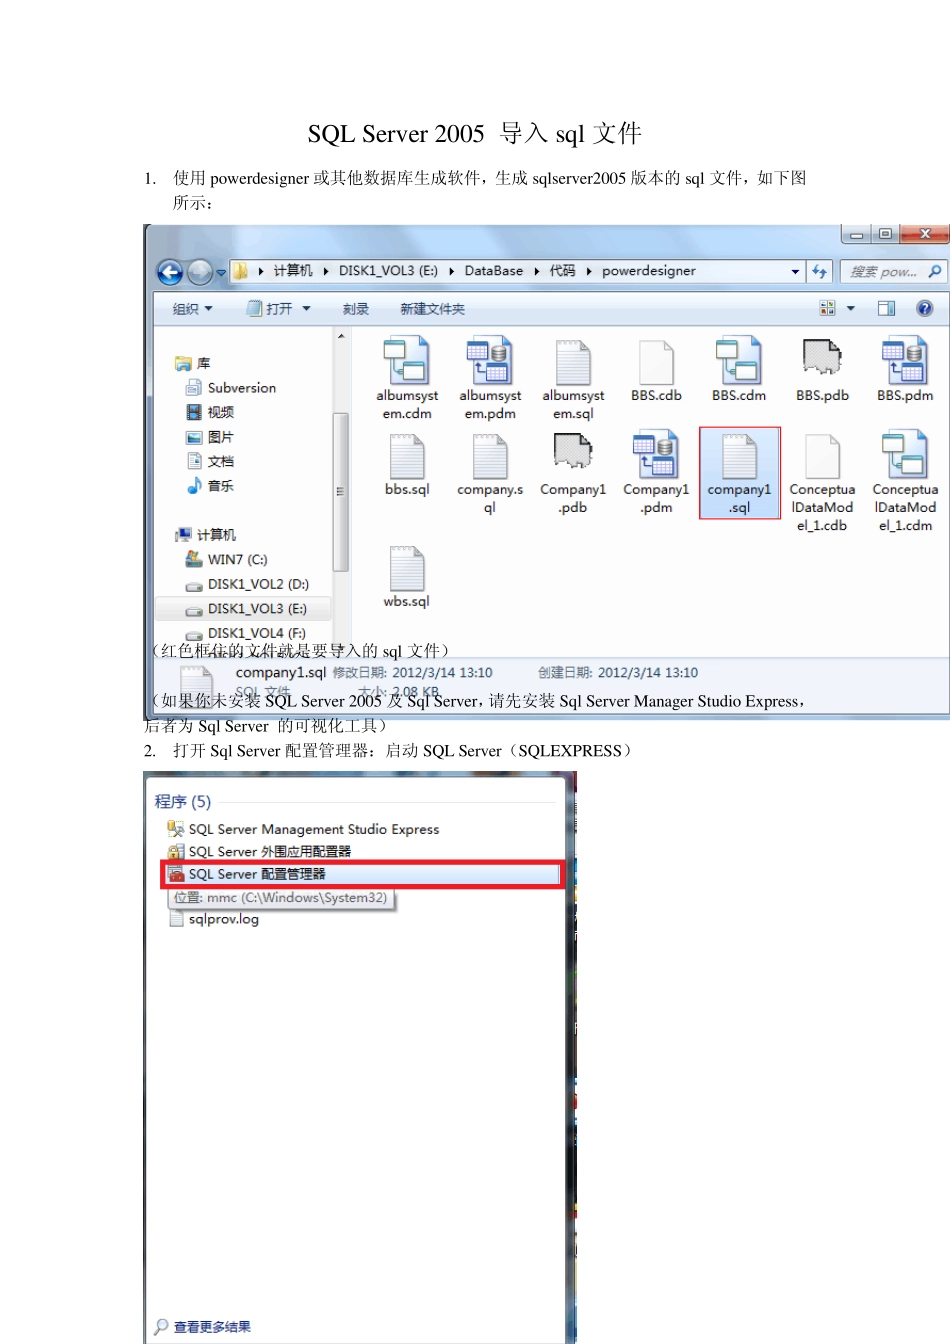The image size is (950, 1344).
Task: Click the navigation pane scroll-up arrow
Action: [341, 337]
